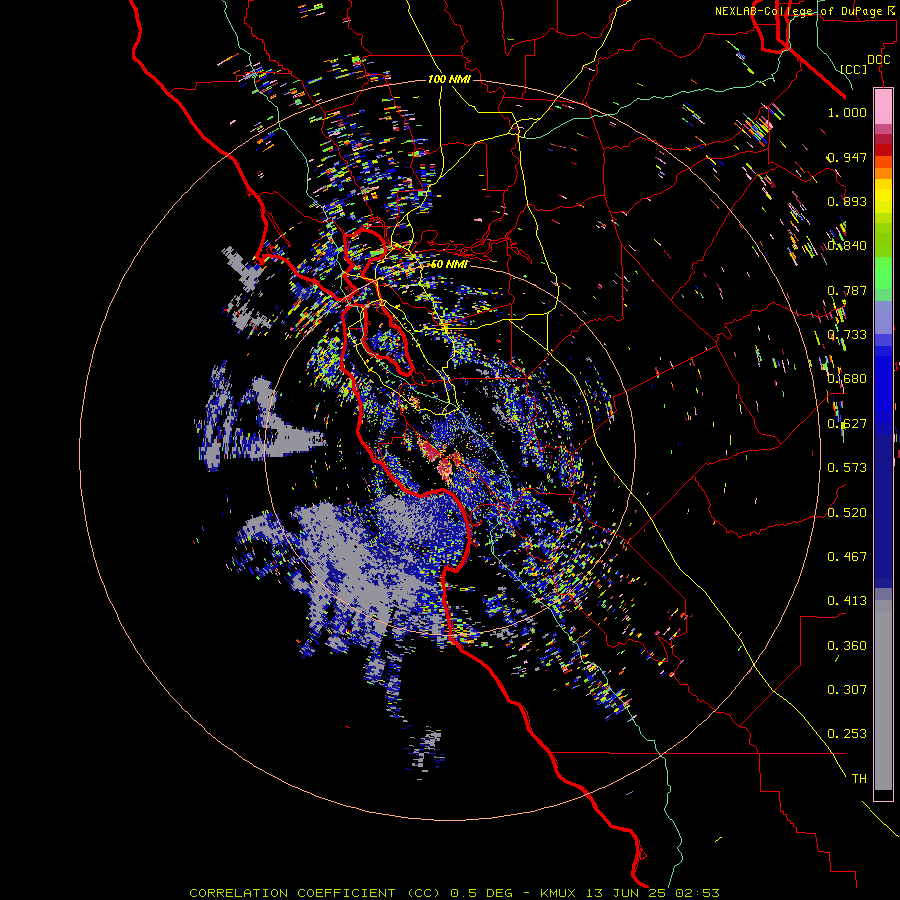Select the 0.413 scale value

(x=847, y=601)
